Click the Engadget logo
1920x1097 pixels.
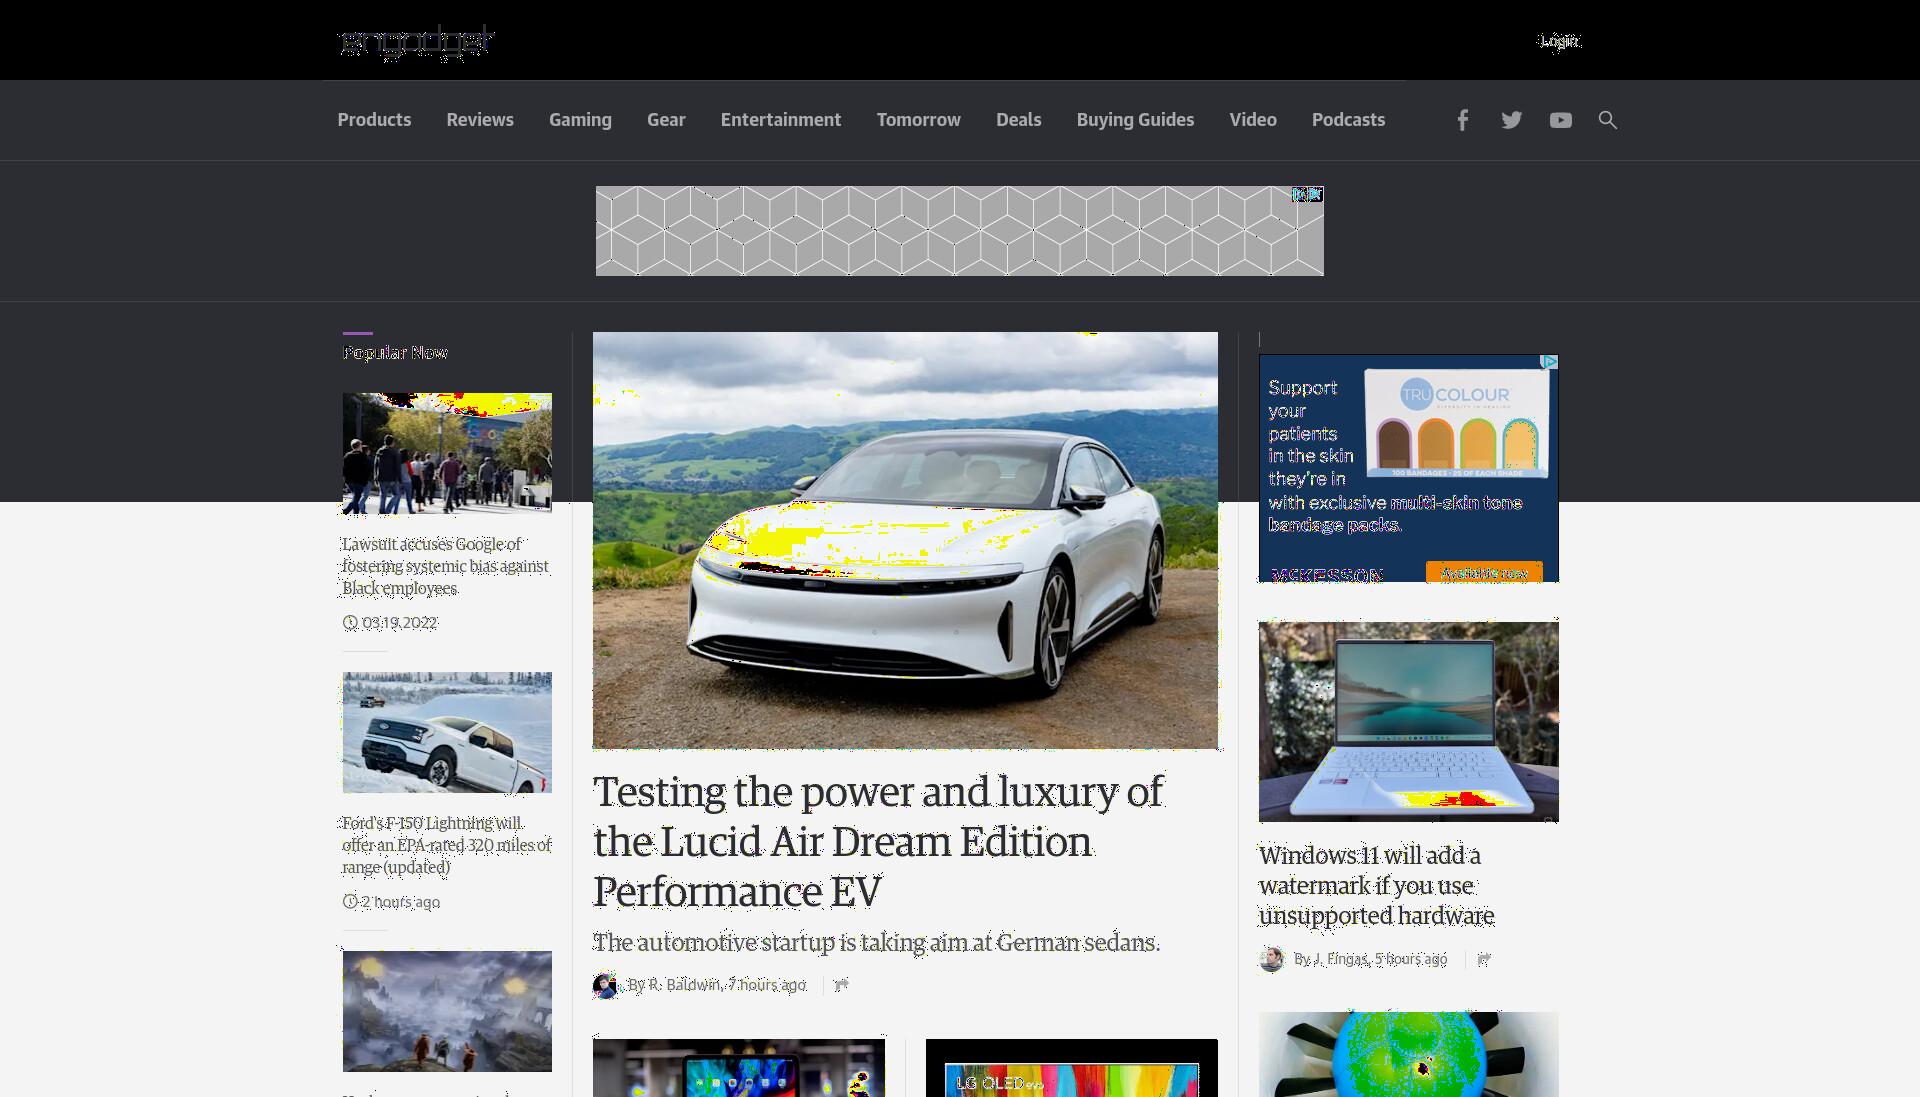[x=416, y=42]
